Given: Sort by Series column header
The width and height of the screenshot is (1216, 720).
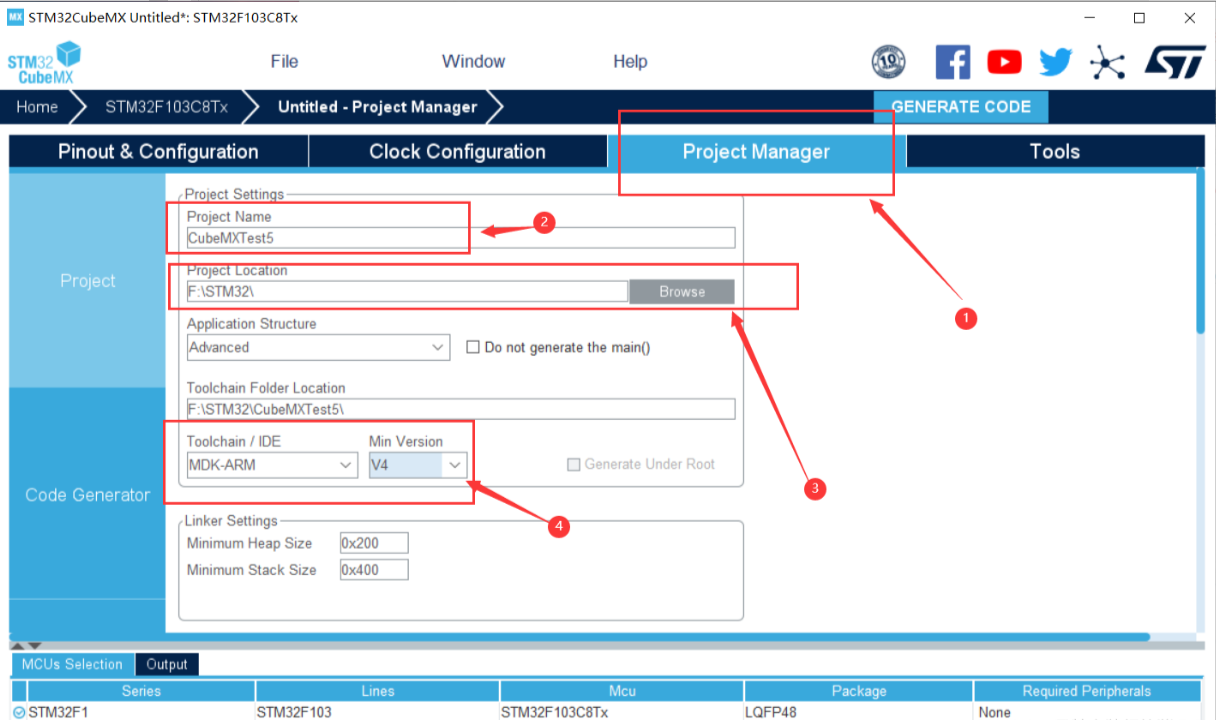Looking at the screenshot, I should click(x=141, y=691).
